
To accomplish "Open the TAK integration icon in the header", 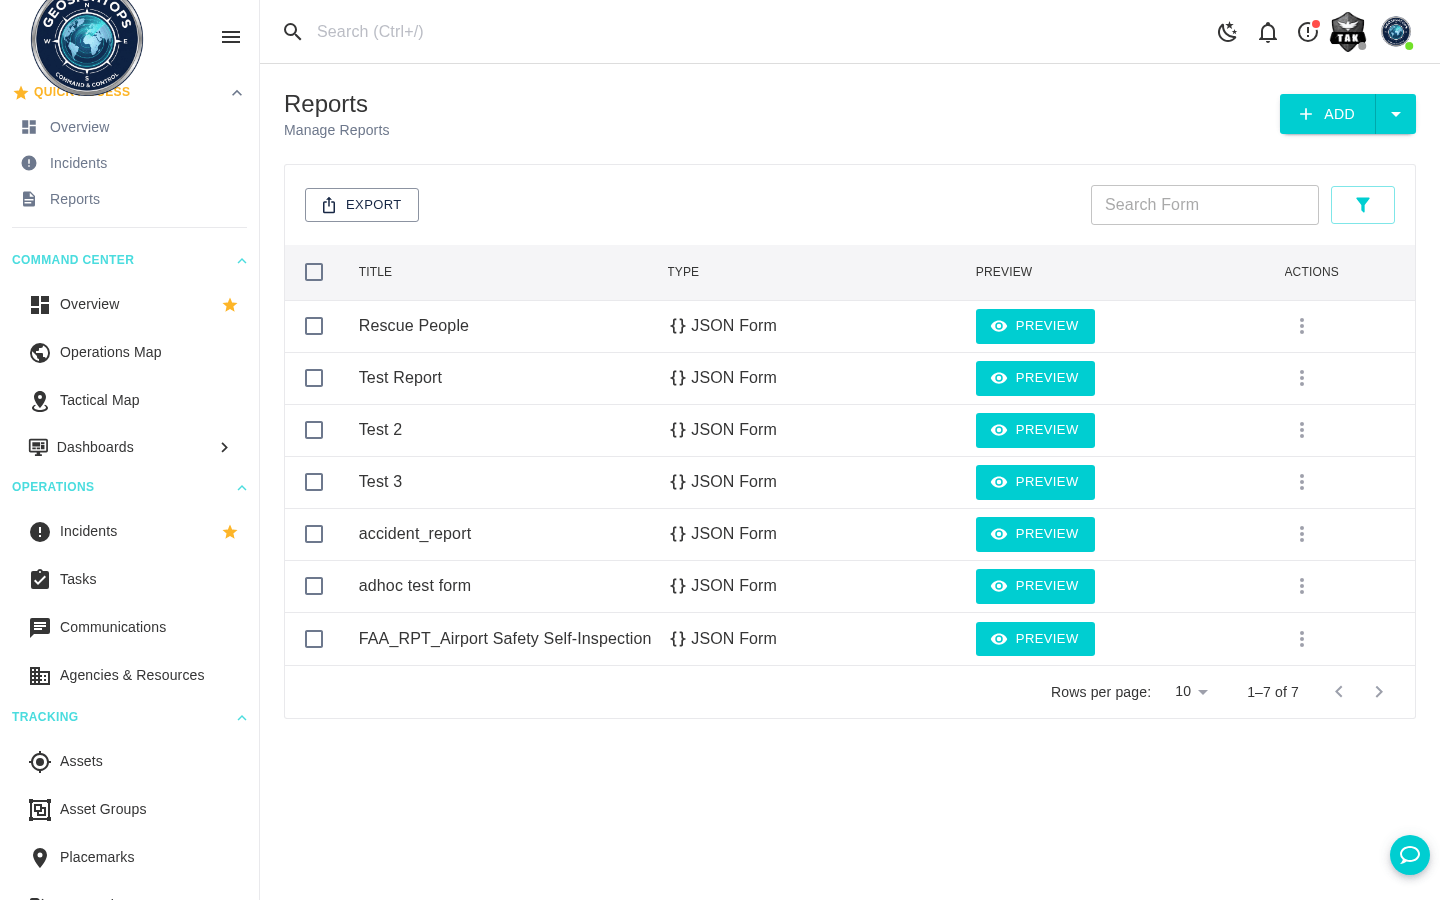I will (x=1347, y=31).
